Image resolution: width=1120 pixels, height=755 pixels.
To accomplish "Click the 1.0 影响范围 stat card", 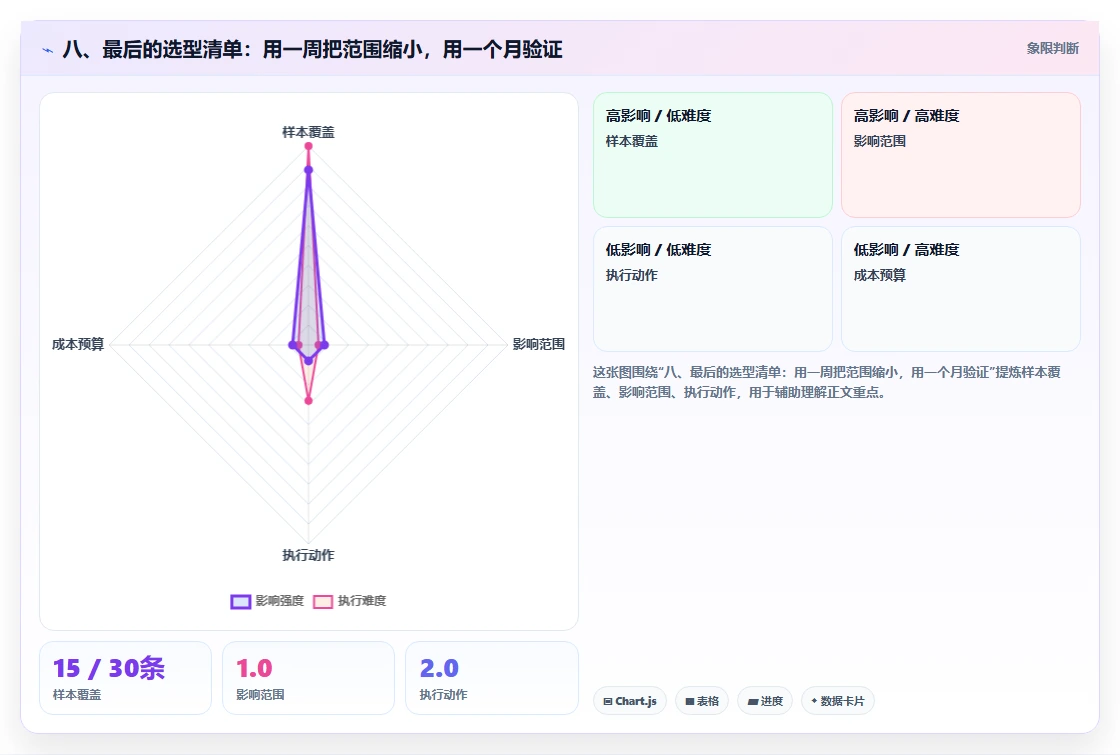I will 309,678.
